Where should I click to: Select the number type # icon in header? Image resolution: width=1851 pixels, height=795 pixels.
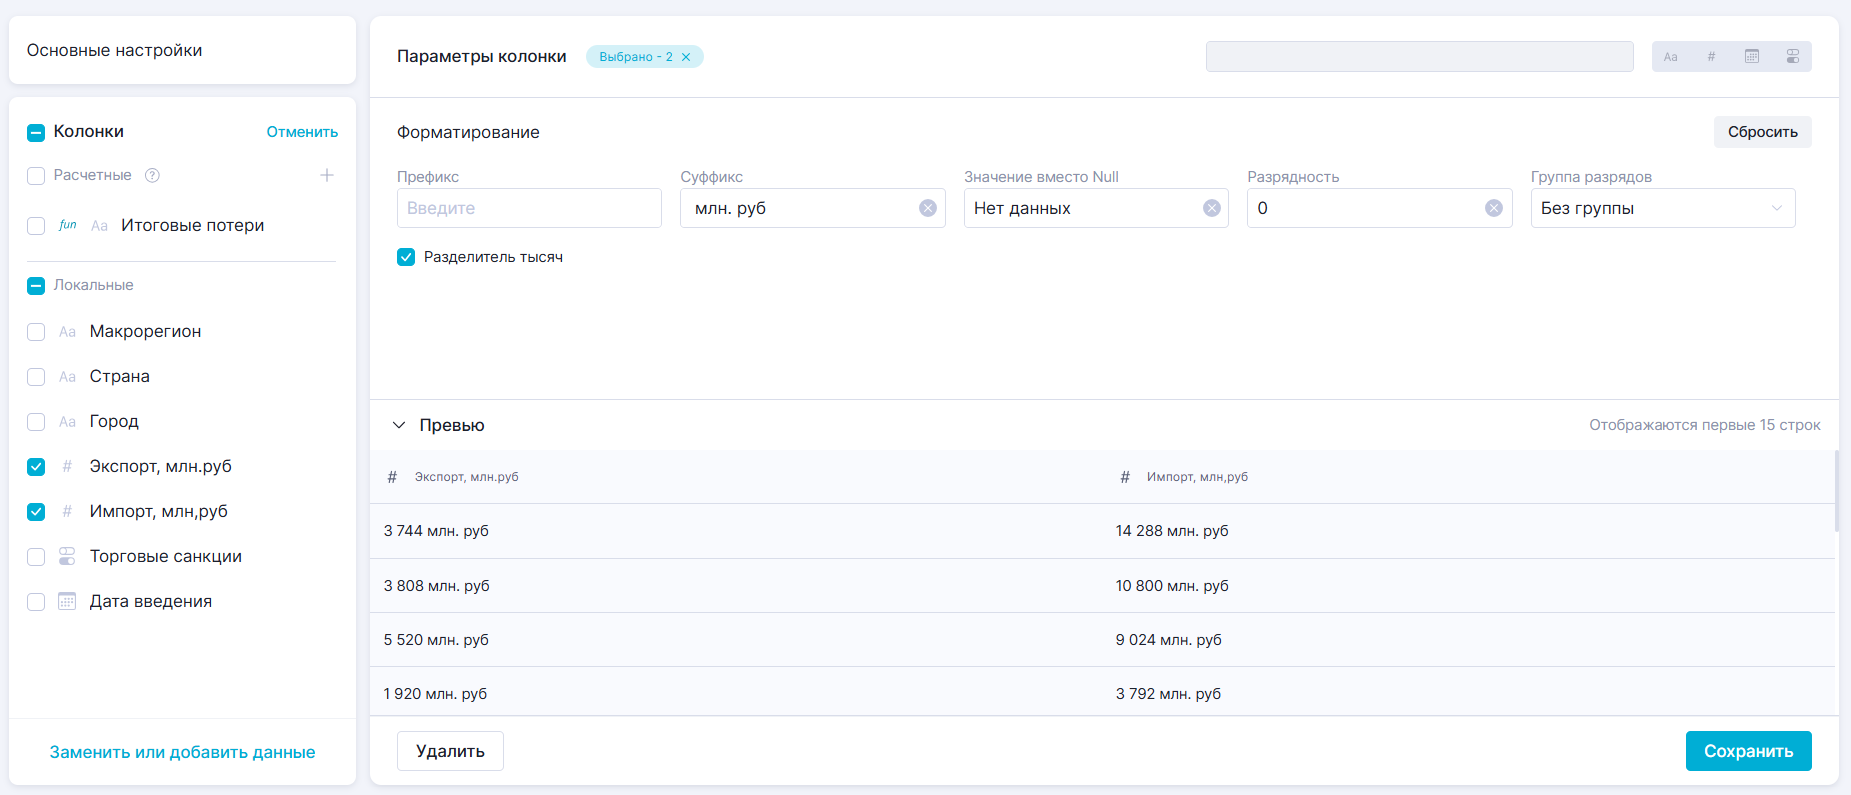[1711, 57]
